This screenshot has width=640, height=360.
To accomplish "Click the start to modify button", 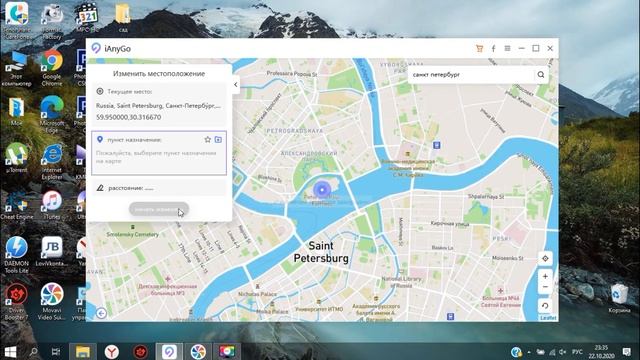I will [159, 209].
